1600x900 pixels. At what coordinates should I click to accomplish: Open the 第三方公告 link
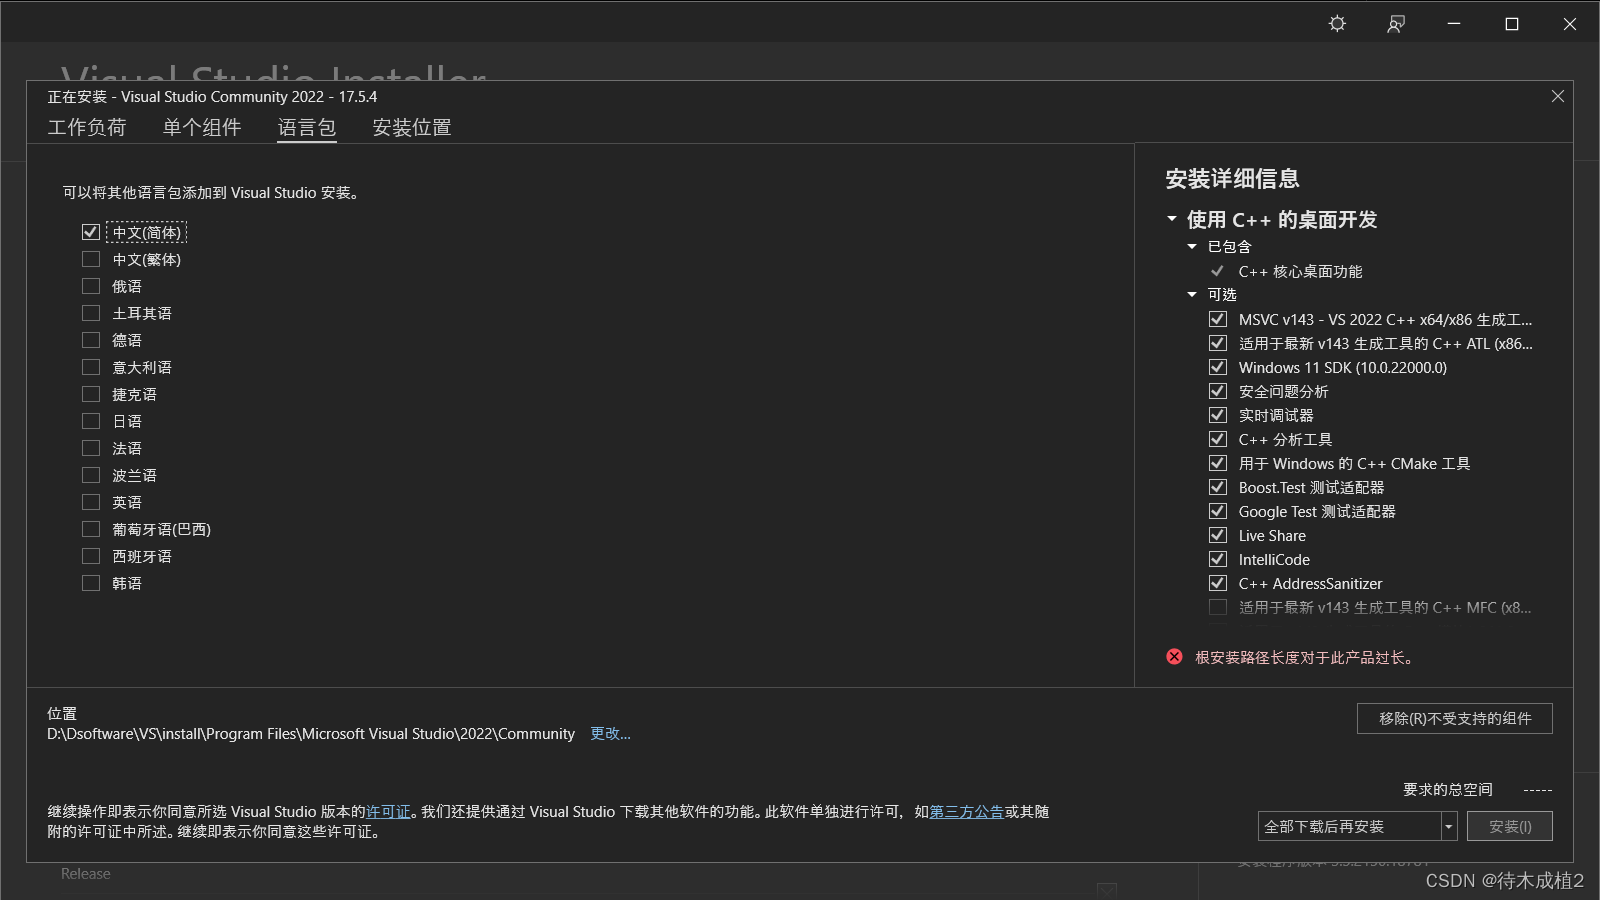967,812
